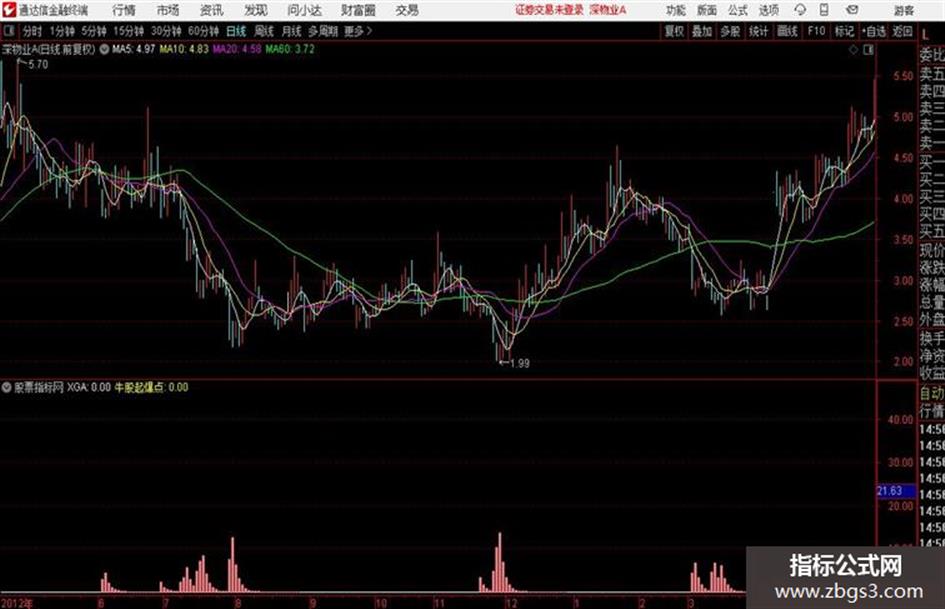Image resolution: width=945 pixels, height=609 pixels.
Task: Open the 交易 menu
Action: click(407, 10)
